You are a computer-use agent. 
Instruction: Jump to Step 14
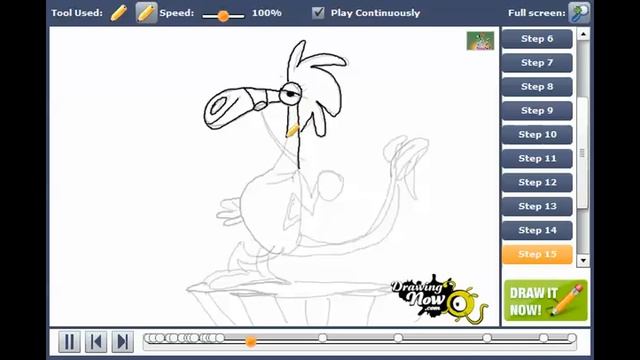[x=537, y=230]
